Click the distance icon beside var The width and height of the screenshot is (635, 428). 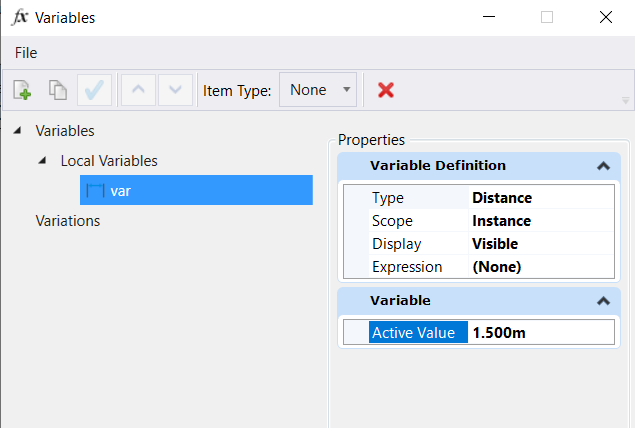click(x=95, y=191)
